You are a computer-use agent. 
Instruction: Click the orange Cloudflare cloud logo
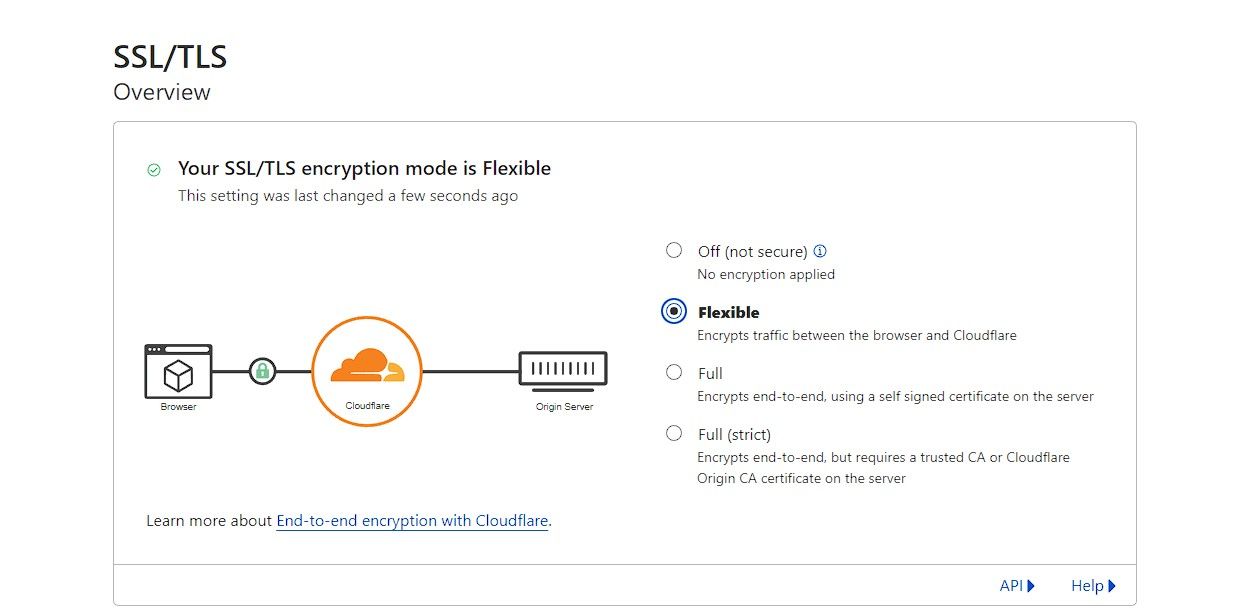click(x=367, y=366)
